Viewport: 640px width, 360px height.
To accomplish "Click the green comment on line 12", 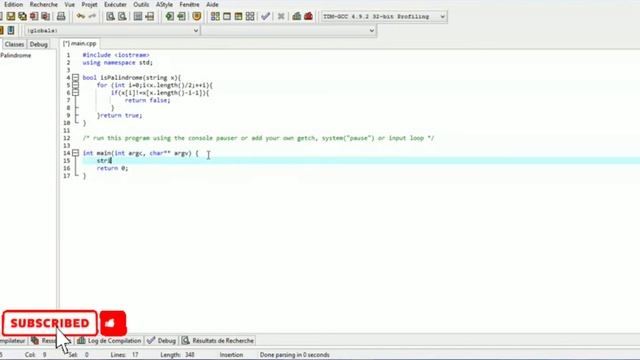I will (x=258, y=138).
